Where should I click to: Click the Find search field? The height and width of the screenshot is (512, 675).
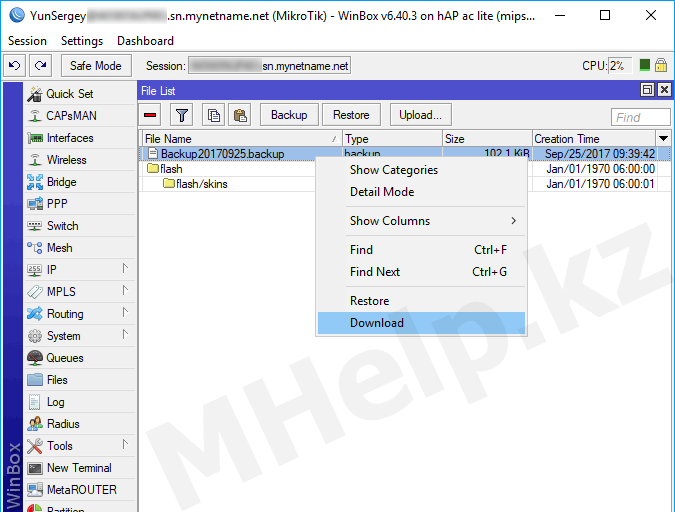[640, 117]
